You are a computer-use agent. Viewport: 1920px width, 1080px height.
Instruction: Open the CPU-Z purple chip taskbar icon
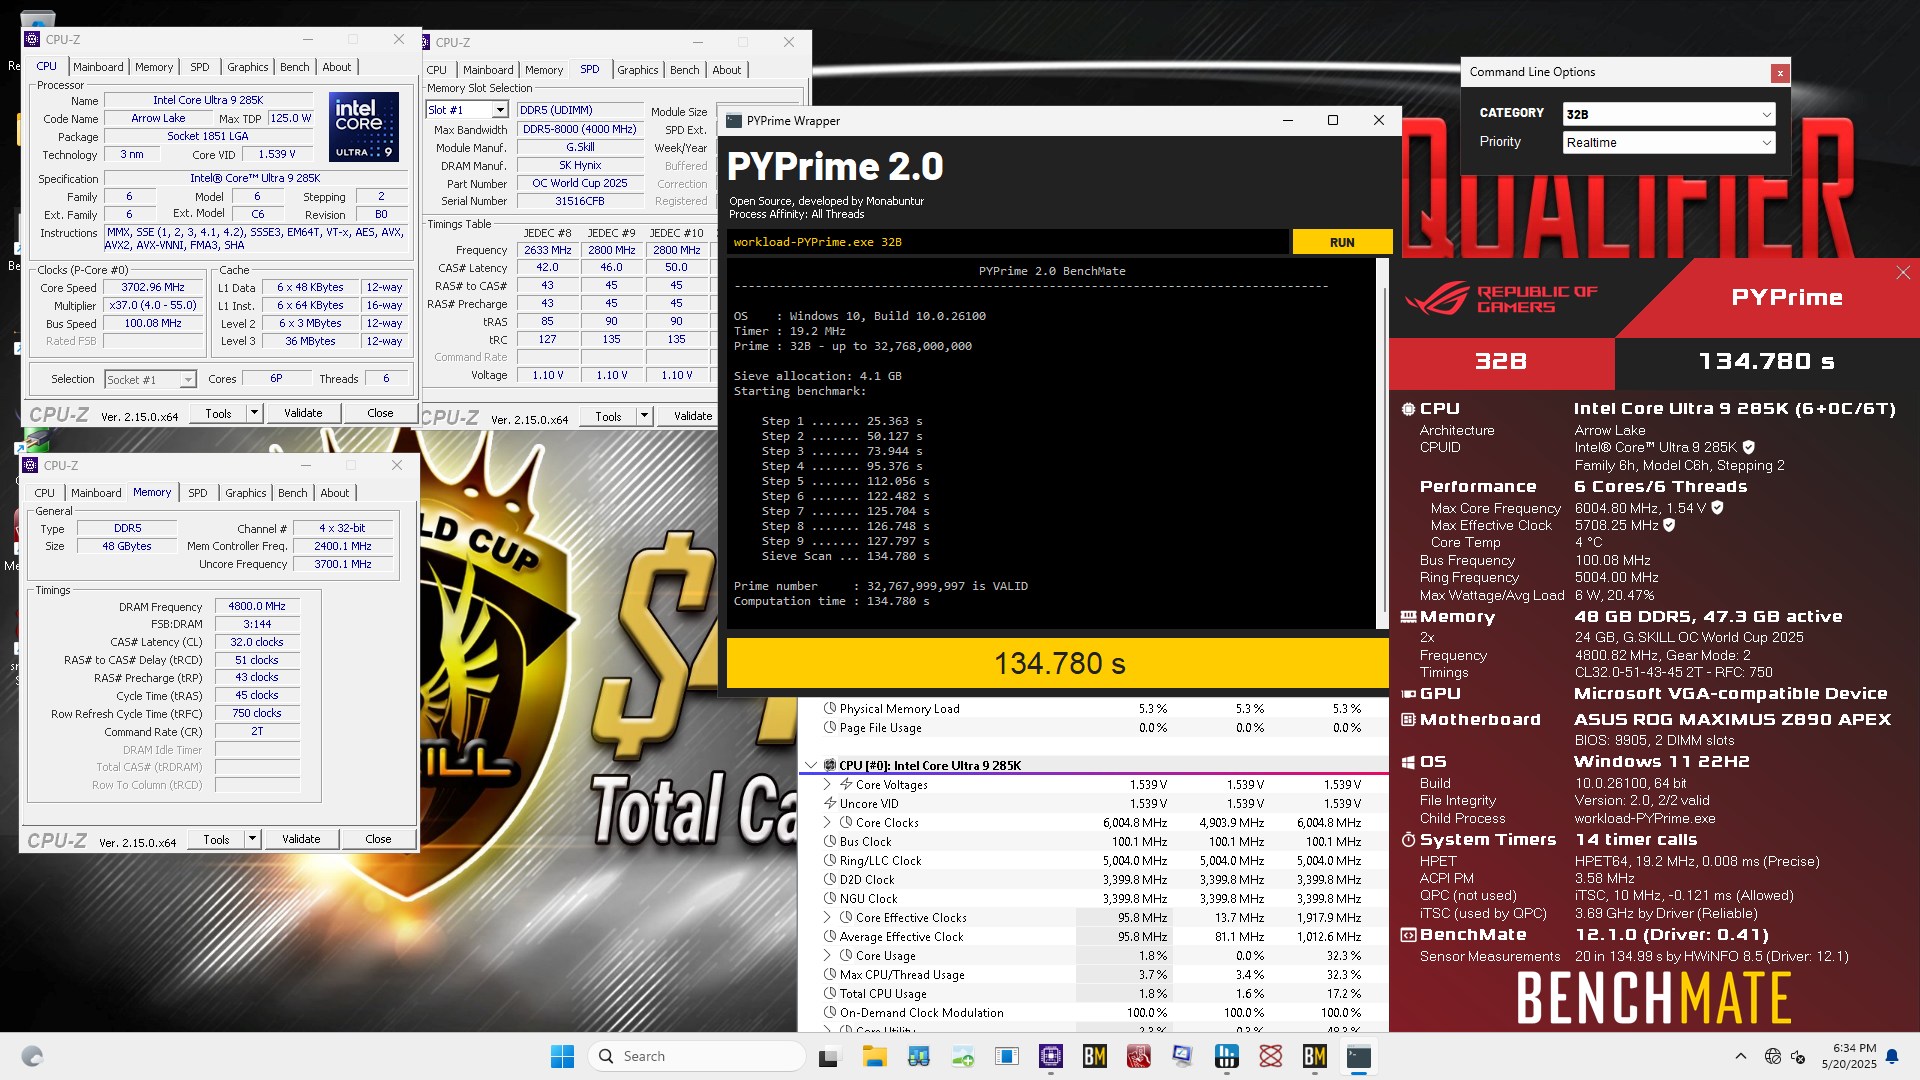pyautogui.click(x=1050, y=1056)
